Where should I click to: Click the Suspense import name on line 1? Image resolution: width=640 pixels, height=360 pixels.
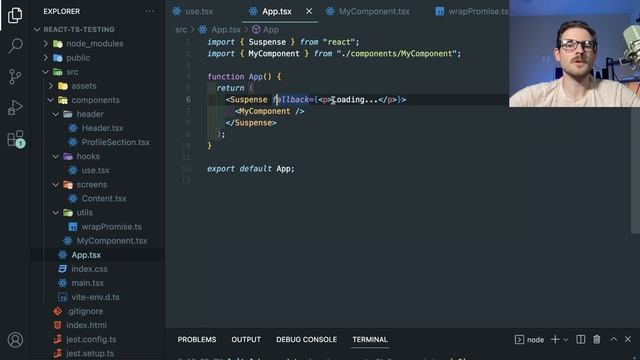point(267,42)
